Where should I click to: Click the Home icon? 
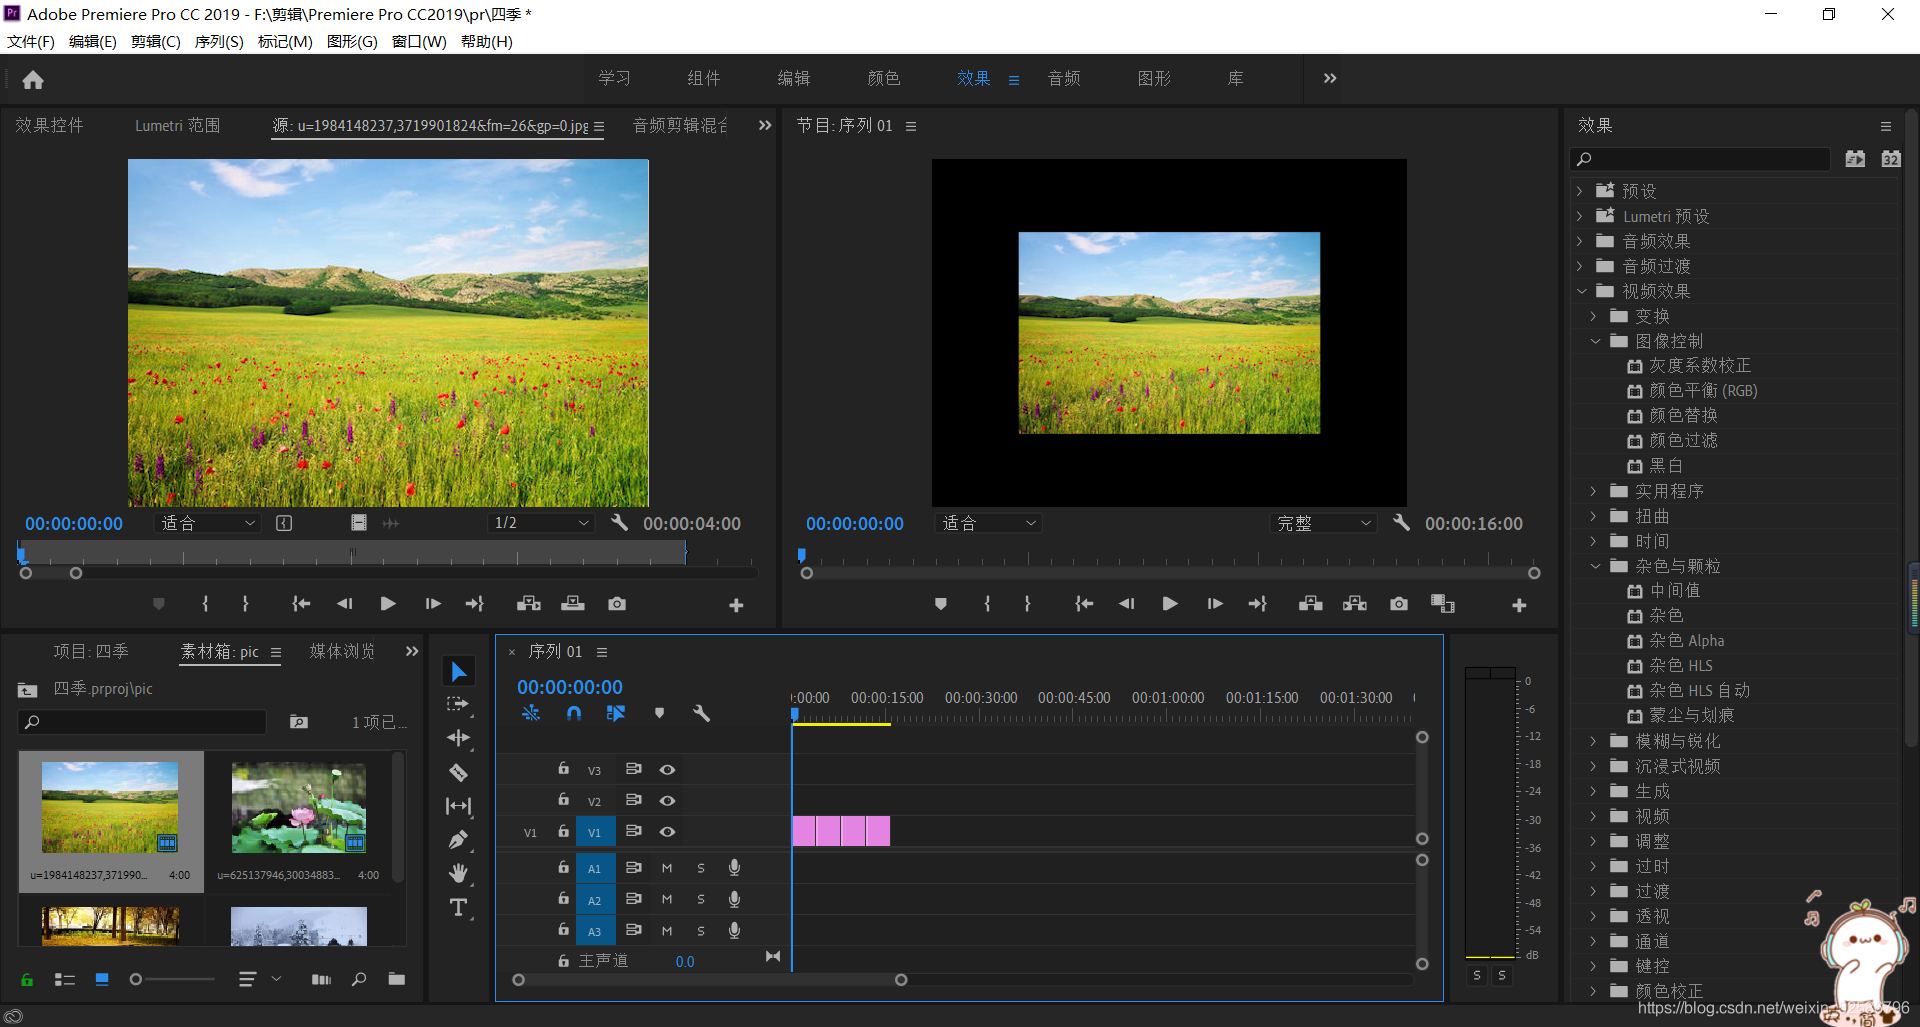coord(33,80)
